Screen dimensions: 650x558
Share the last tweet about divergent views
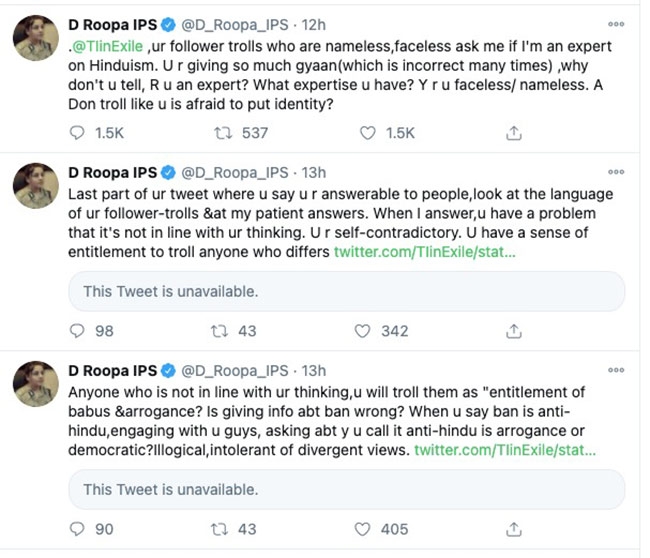tap(513, 529)
